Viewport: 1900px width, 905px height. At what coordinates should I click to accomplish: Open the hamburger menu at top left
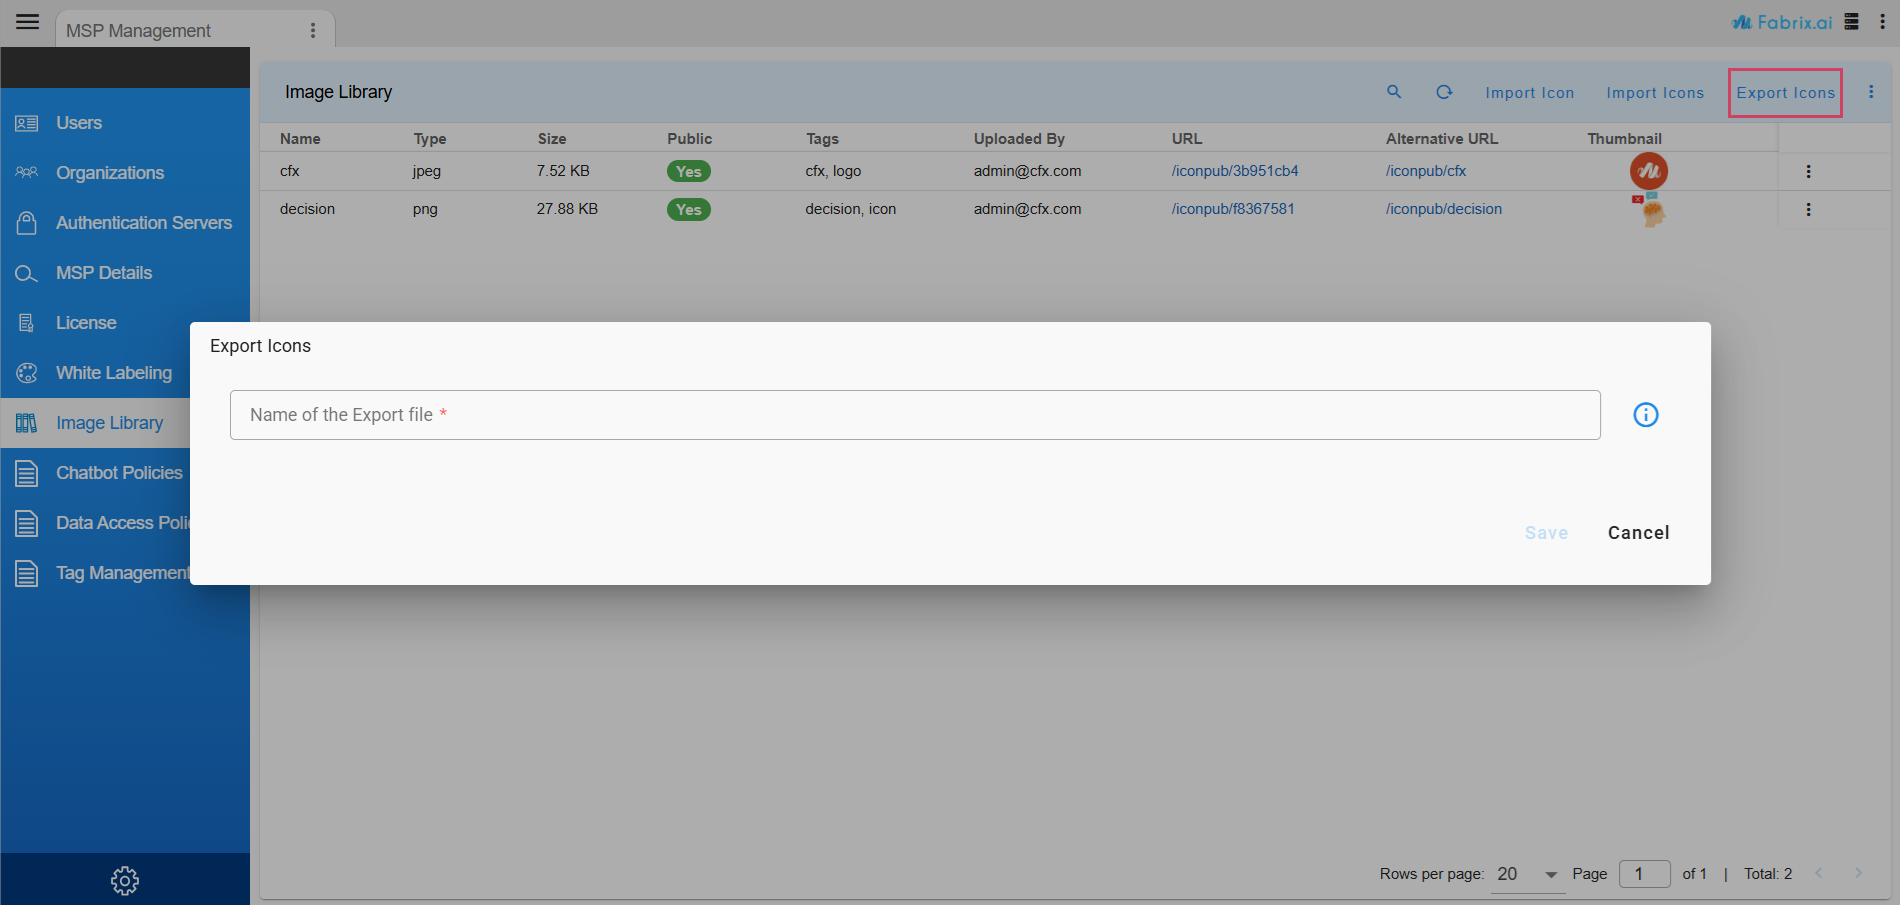pos(28,22)
